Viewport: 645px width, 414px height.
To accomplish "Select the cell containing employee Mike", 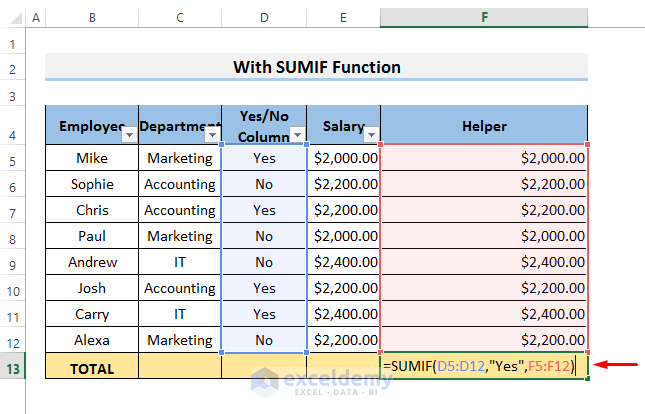I will (x=92, y=158).
